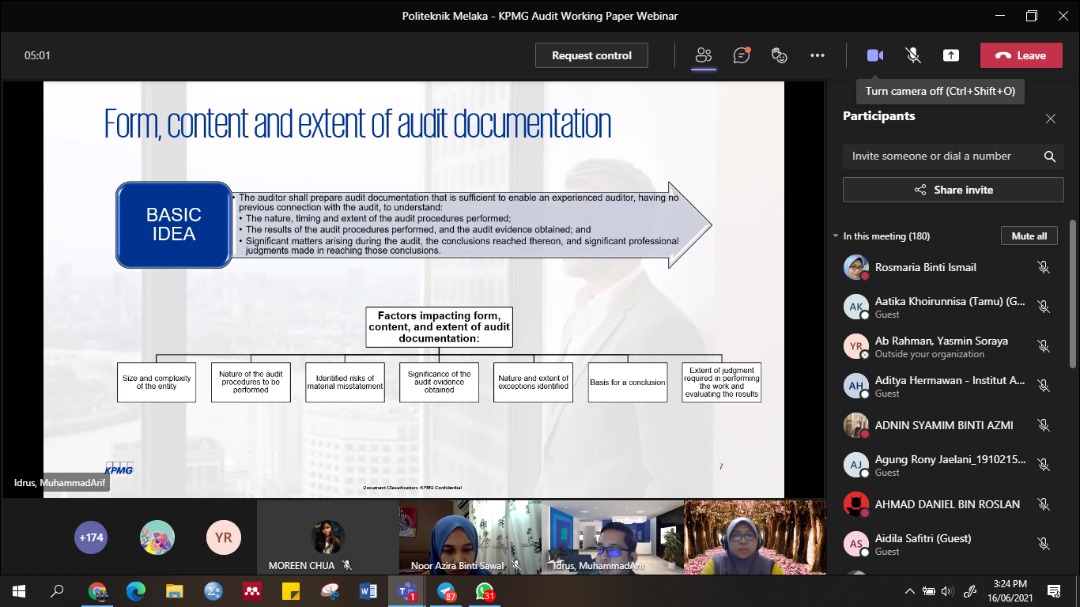Open Microsoft Edge from the taskbar
The height and width of the screenshot is (607, 1080).
(136, 591)
